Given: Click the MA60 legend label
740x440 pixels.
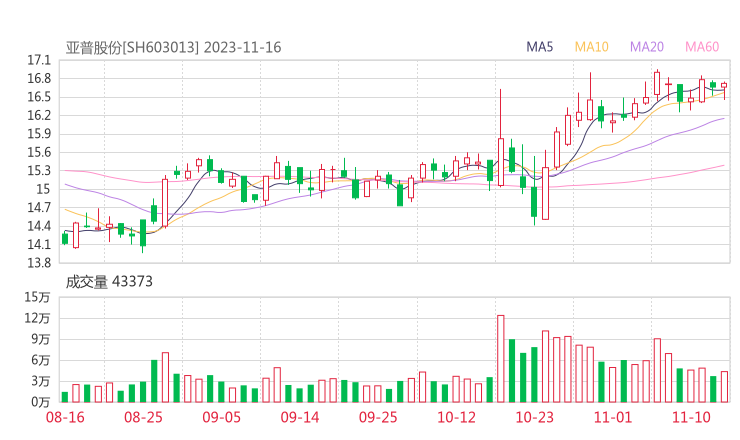Looking at the screenshot, I should coord(702,47).
